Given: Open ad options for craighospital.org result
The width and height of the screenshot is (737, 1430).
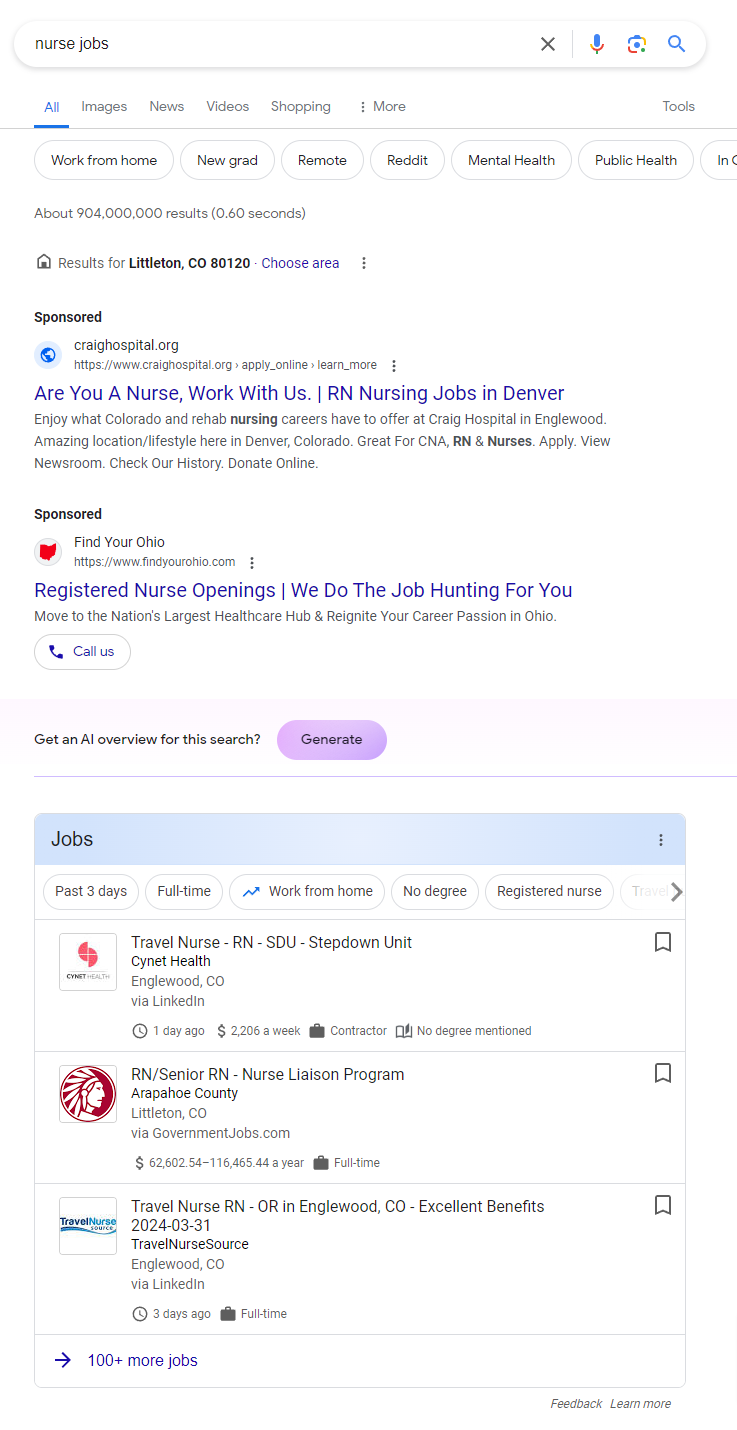Looking at the screenshot, I should pyautogui.click(x=394, y=366).
